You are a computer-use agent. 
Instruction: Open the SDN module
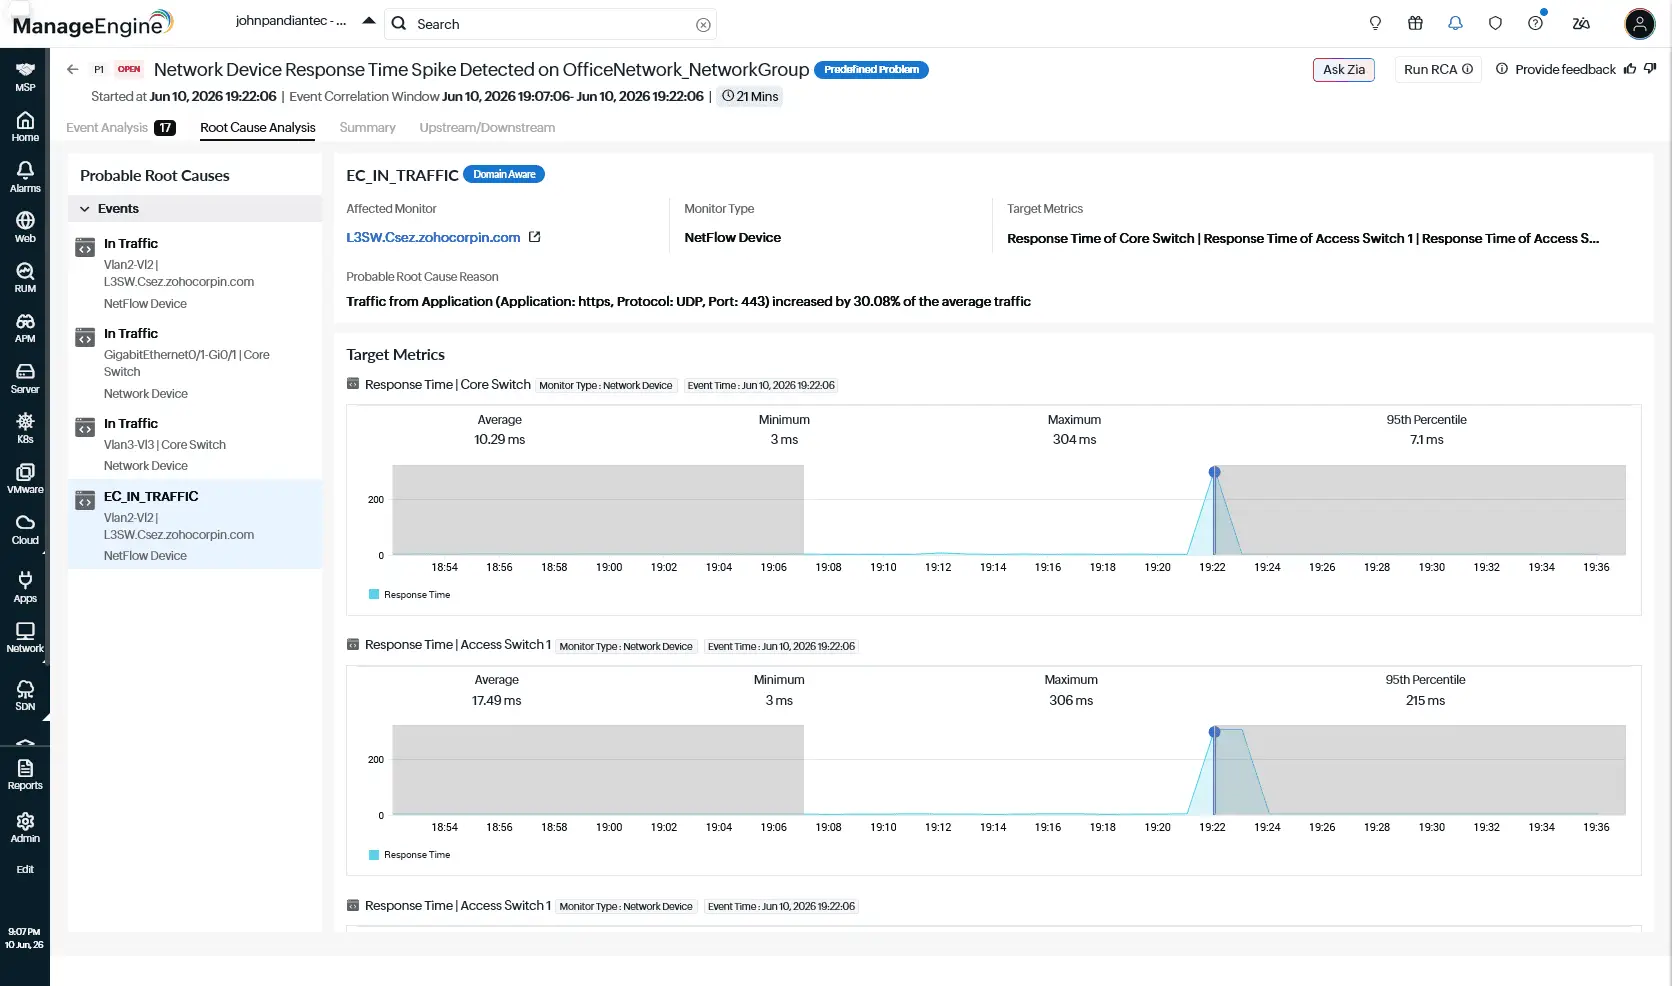tap(25, 695)
